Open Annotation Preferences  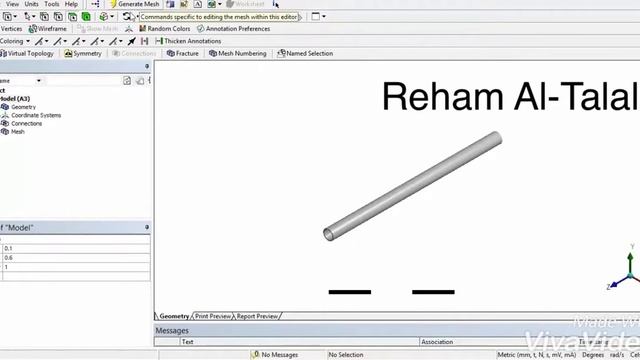(x=233, y=29)
